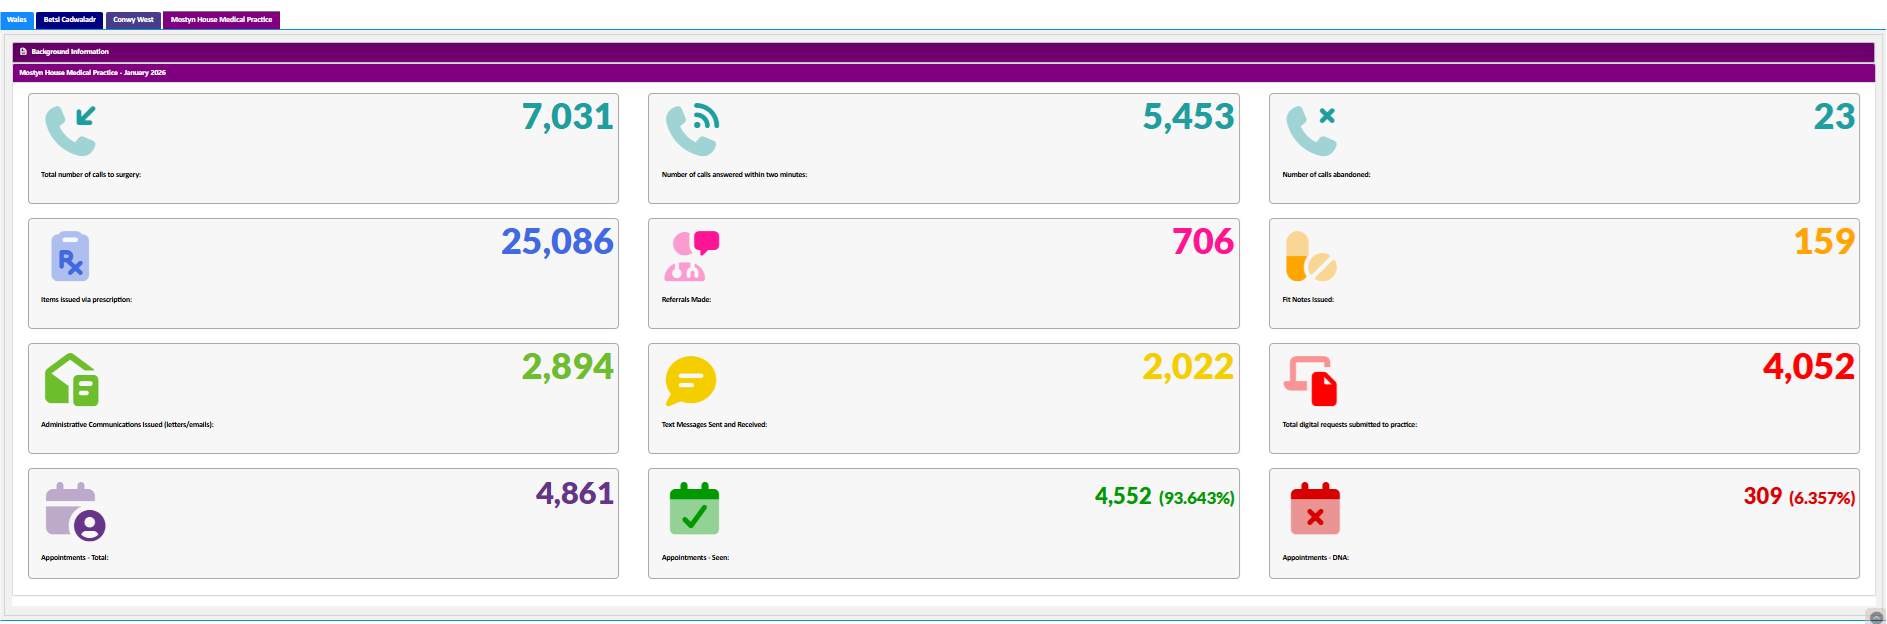
Task: Click the referrals doctor speech icon
Action: (692, 256)
